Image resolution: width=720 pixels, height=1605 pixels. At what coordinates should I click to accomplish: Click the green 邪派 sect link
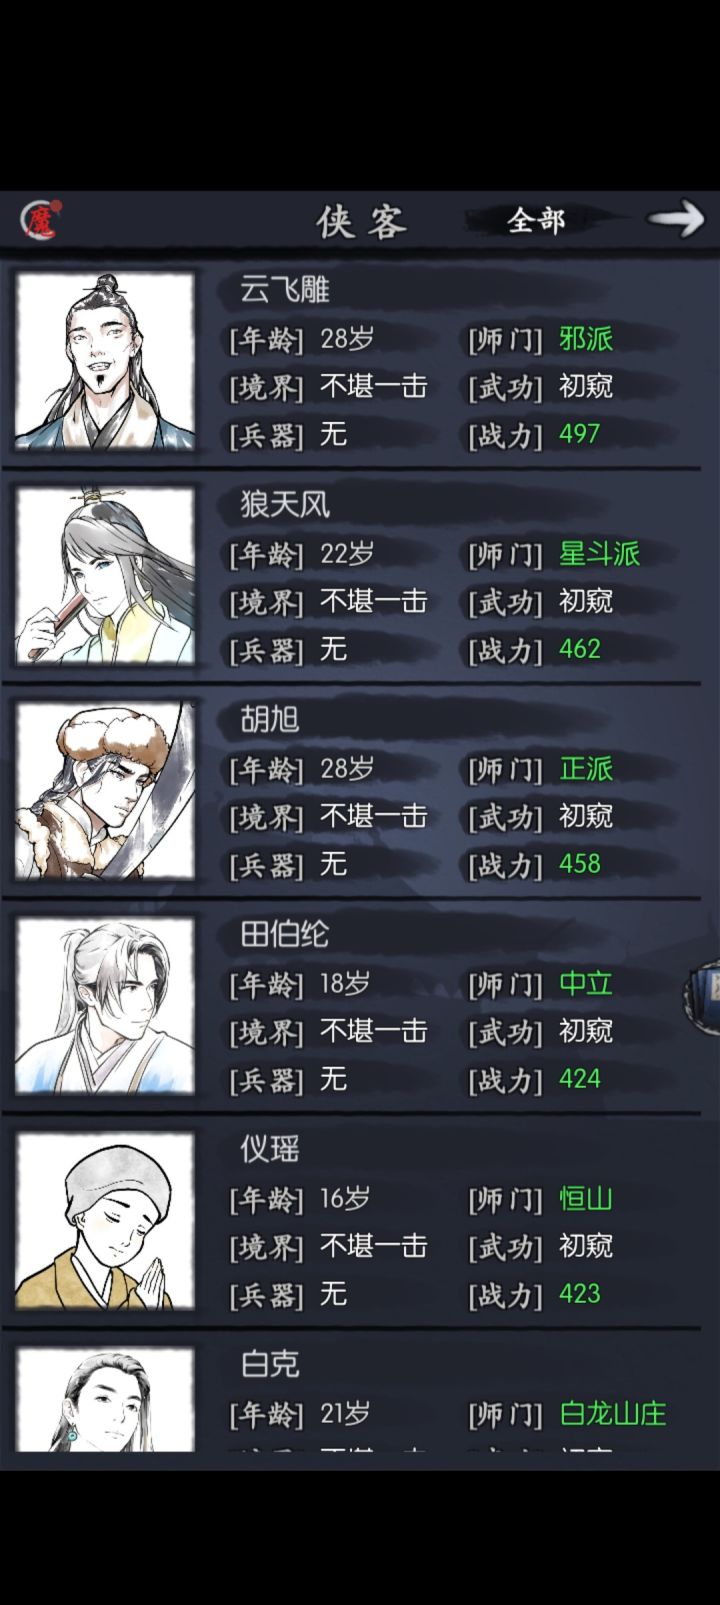coord(586,339)
